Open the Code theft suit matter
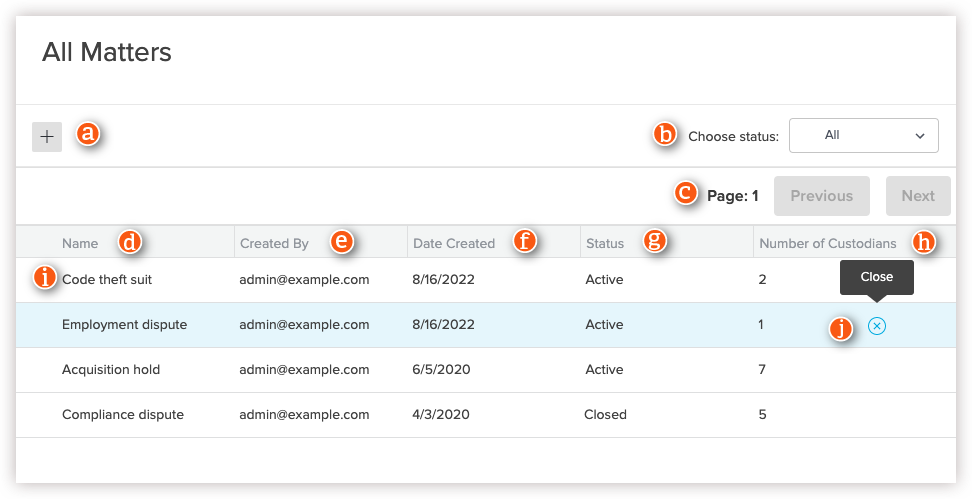 (x=107, y=280)
